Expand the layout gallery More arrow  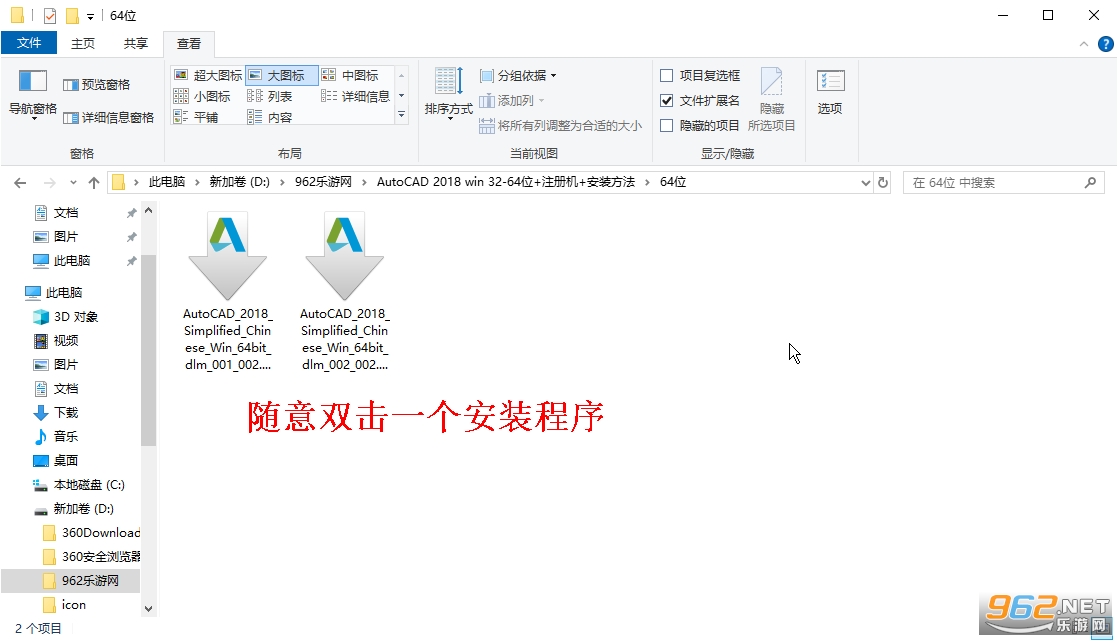401,115
